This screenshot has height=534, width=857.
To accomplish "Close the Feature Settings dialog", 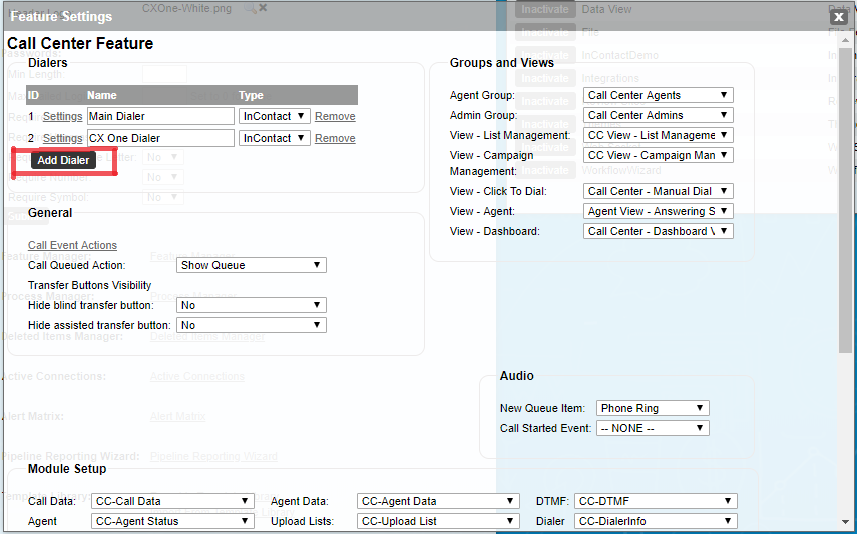I will (x=838, y=16).
